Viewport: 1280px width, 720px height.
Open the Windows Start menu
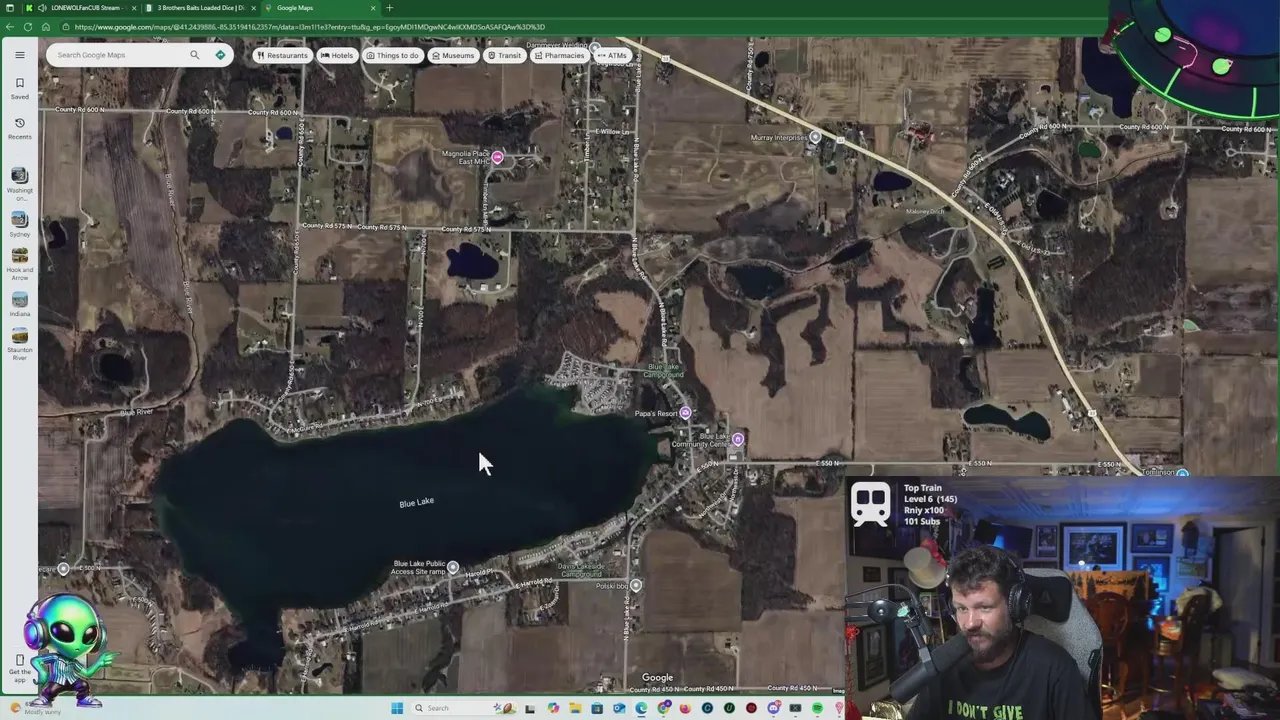click(397, 708)
